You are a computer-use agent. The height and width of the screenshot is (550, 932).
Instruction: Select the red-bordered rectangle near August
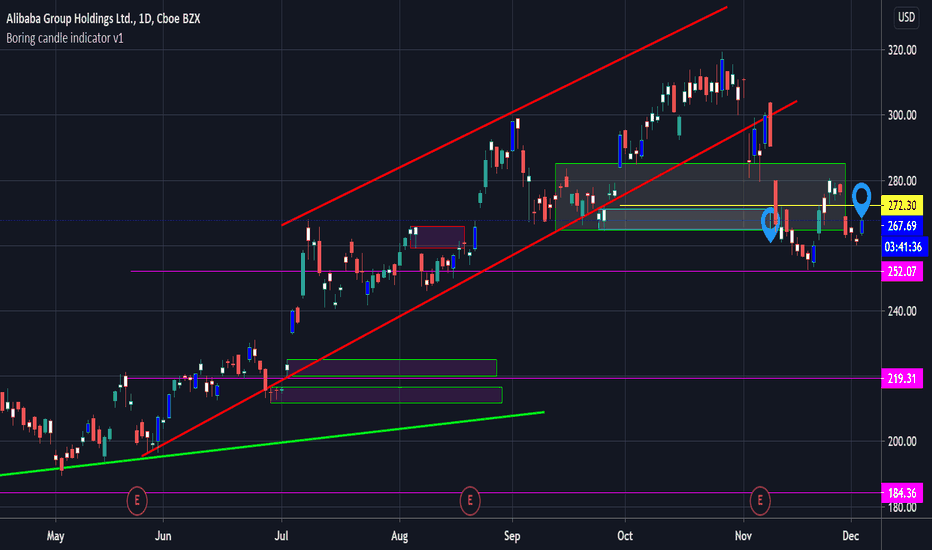tap(437, 237)
